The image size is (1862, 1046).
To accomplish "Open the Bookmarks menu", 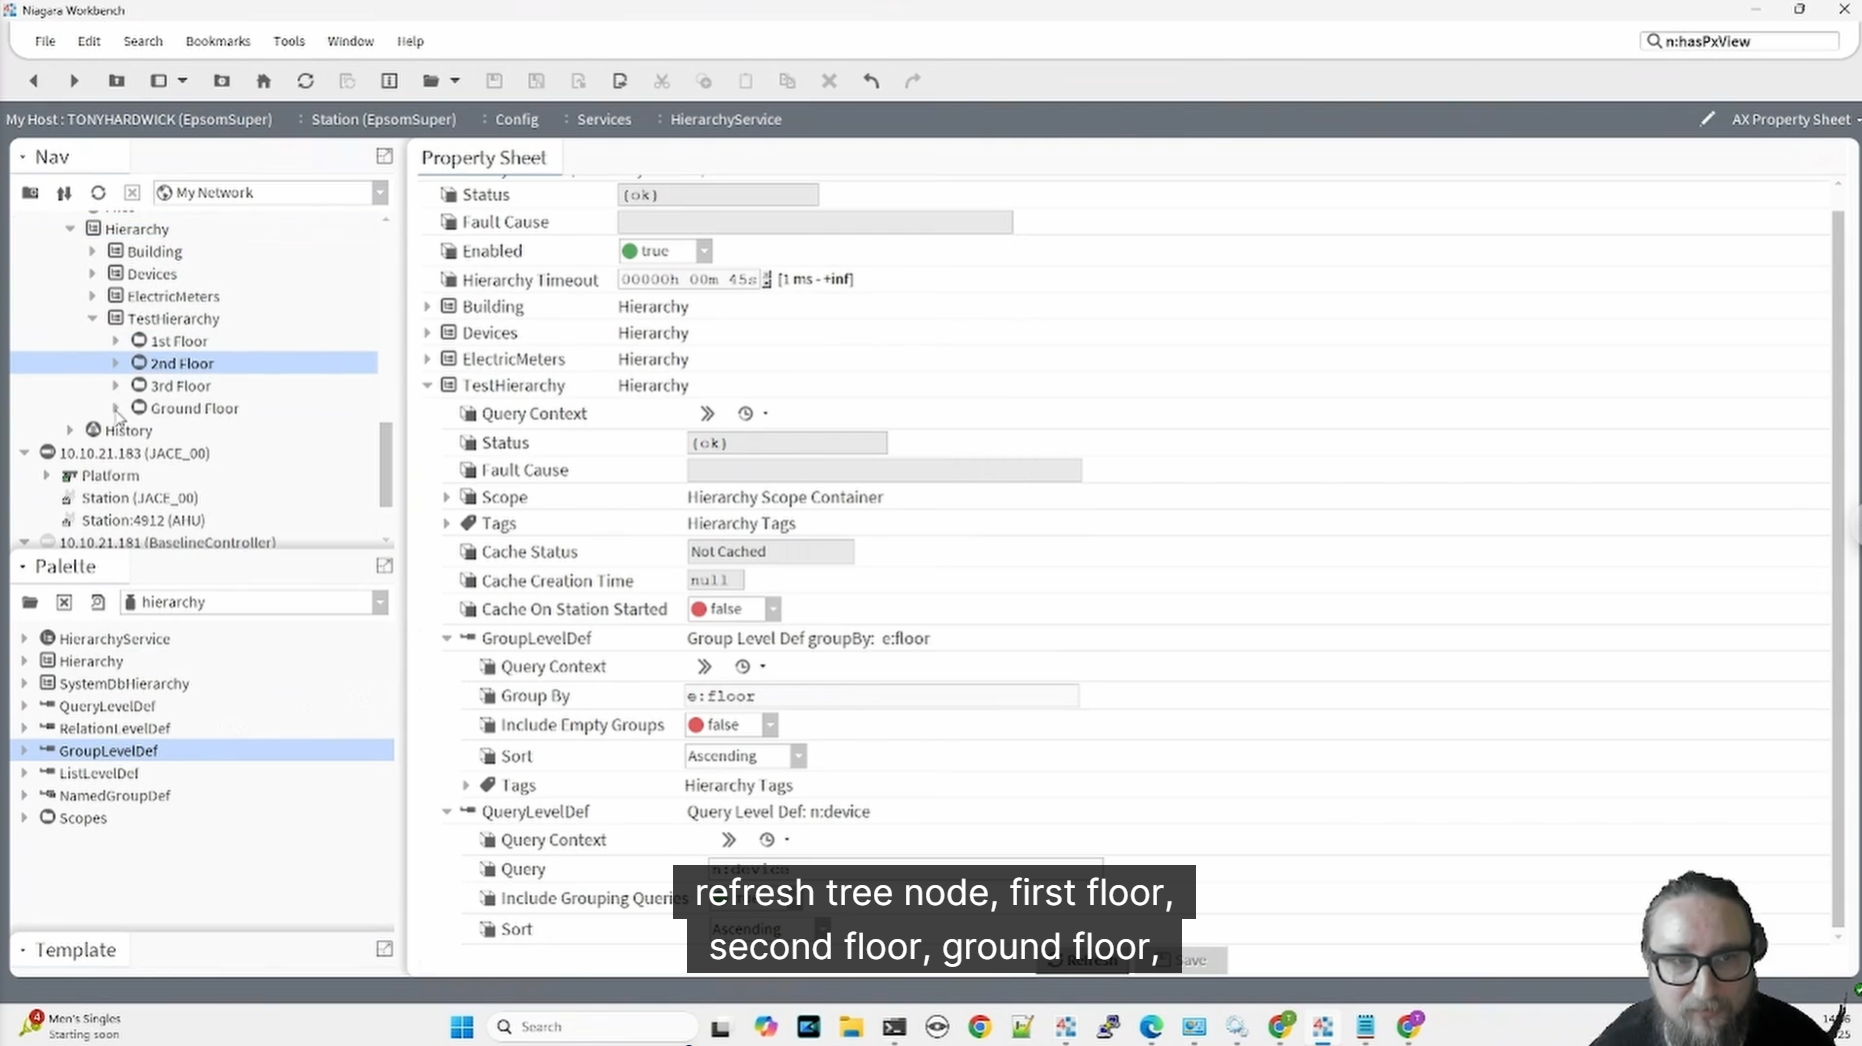I will 217,41.
